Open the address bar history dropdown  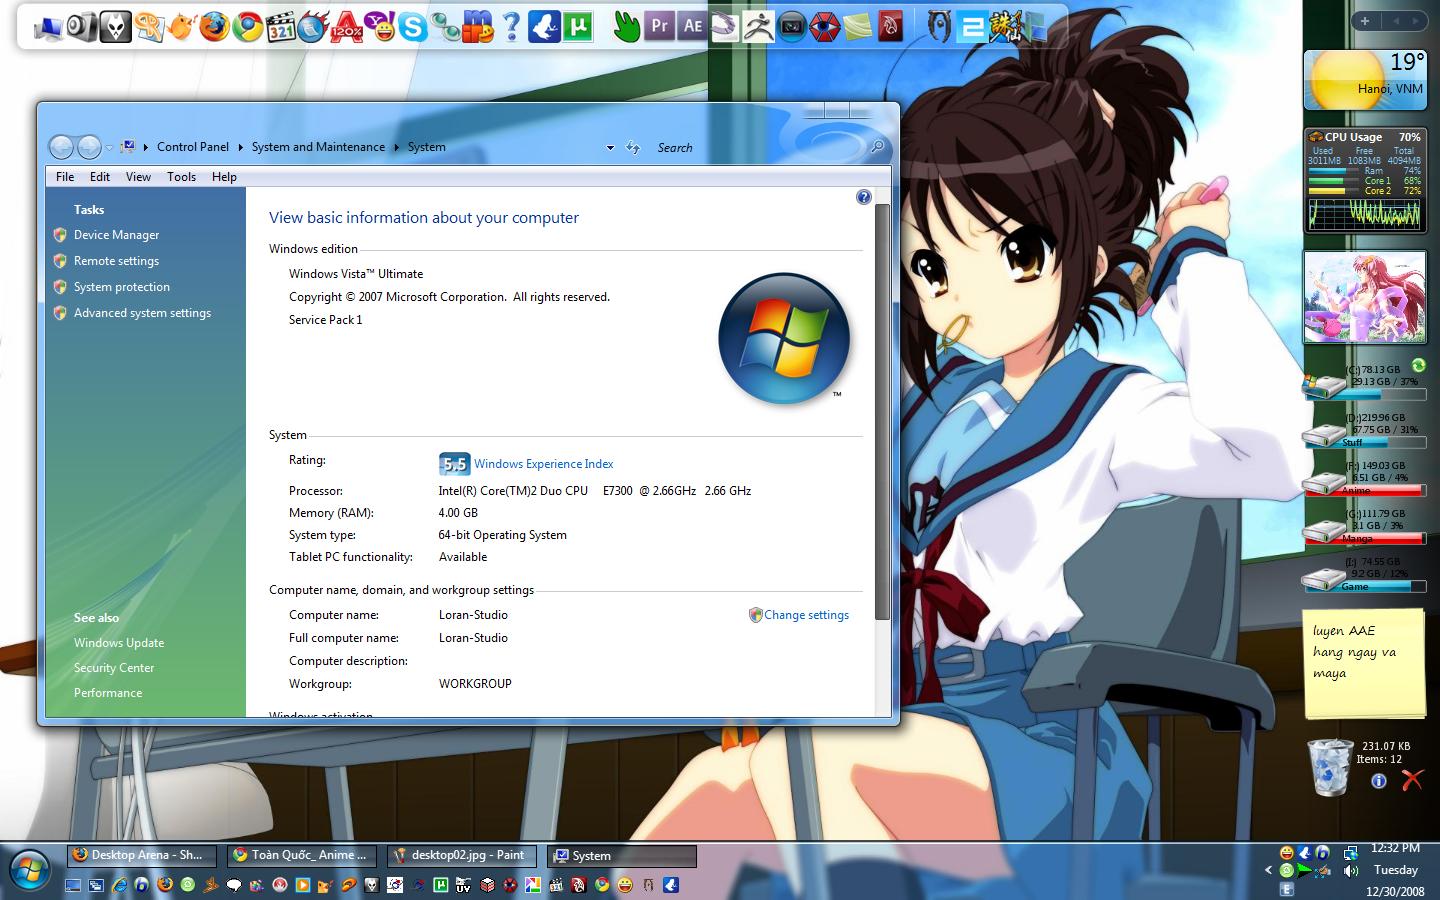point(610,148)
